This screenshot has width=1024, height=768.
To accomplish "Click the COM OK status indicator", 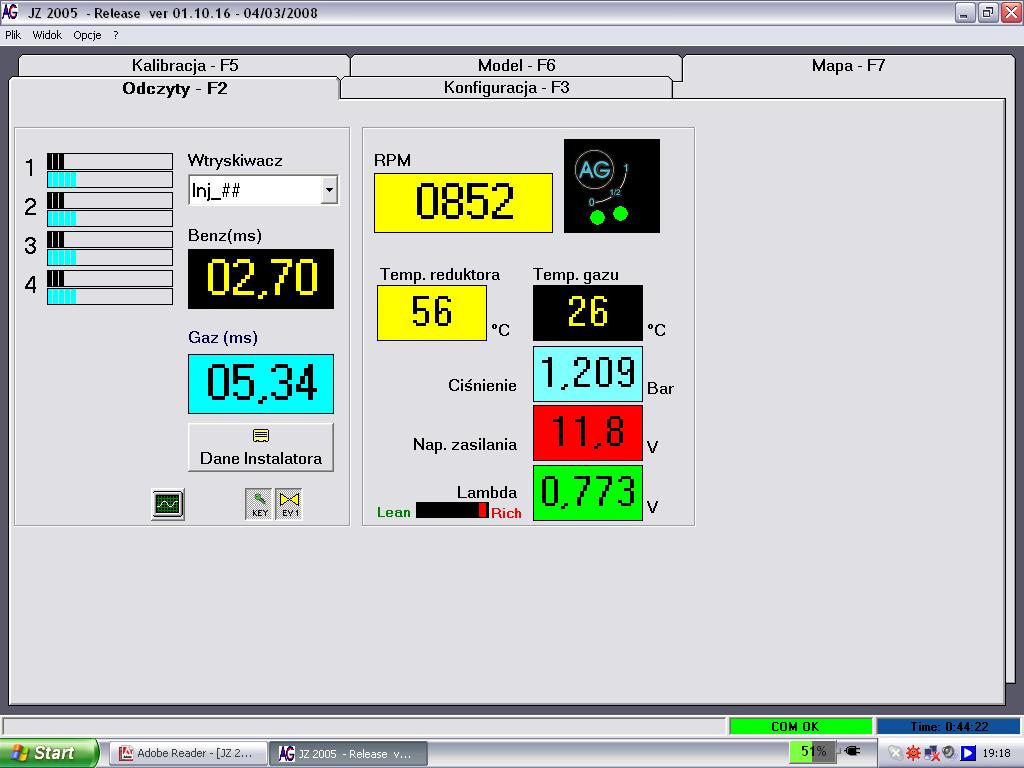I will click(x=801, y=726).
